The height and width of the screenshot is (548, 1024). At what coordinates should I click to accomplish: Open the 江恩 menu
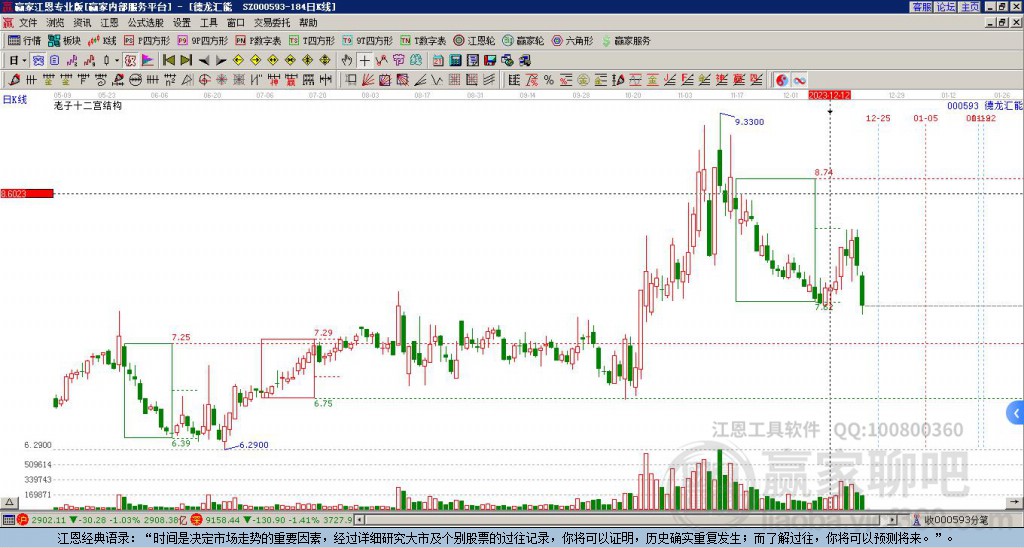point(109,23)
